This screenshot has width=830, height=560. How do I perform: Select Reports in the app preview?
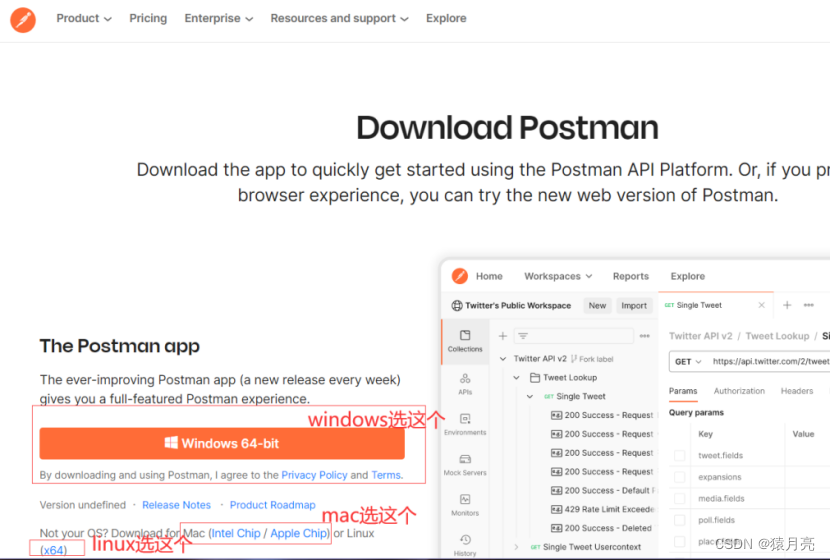(630, 276)
